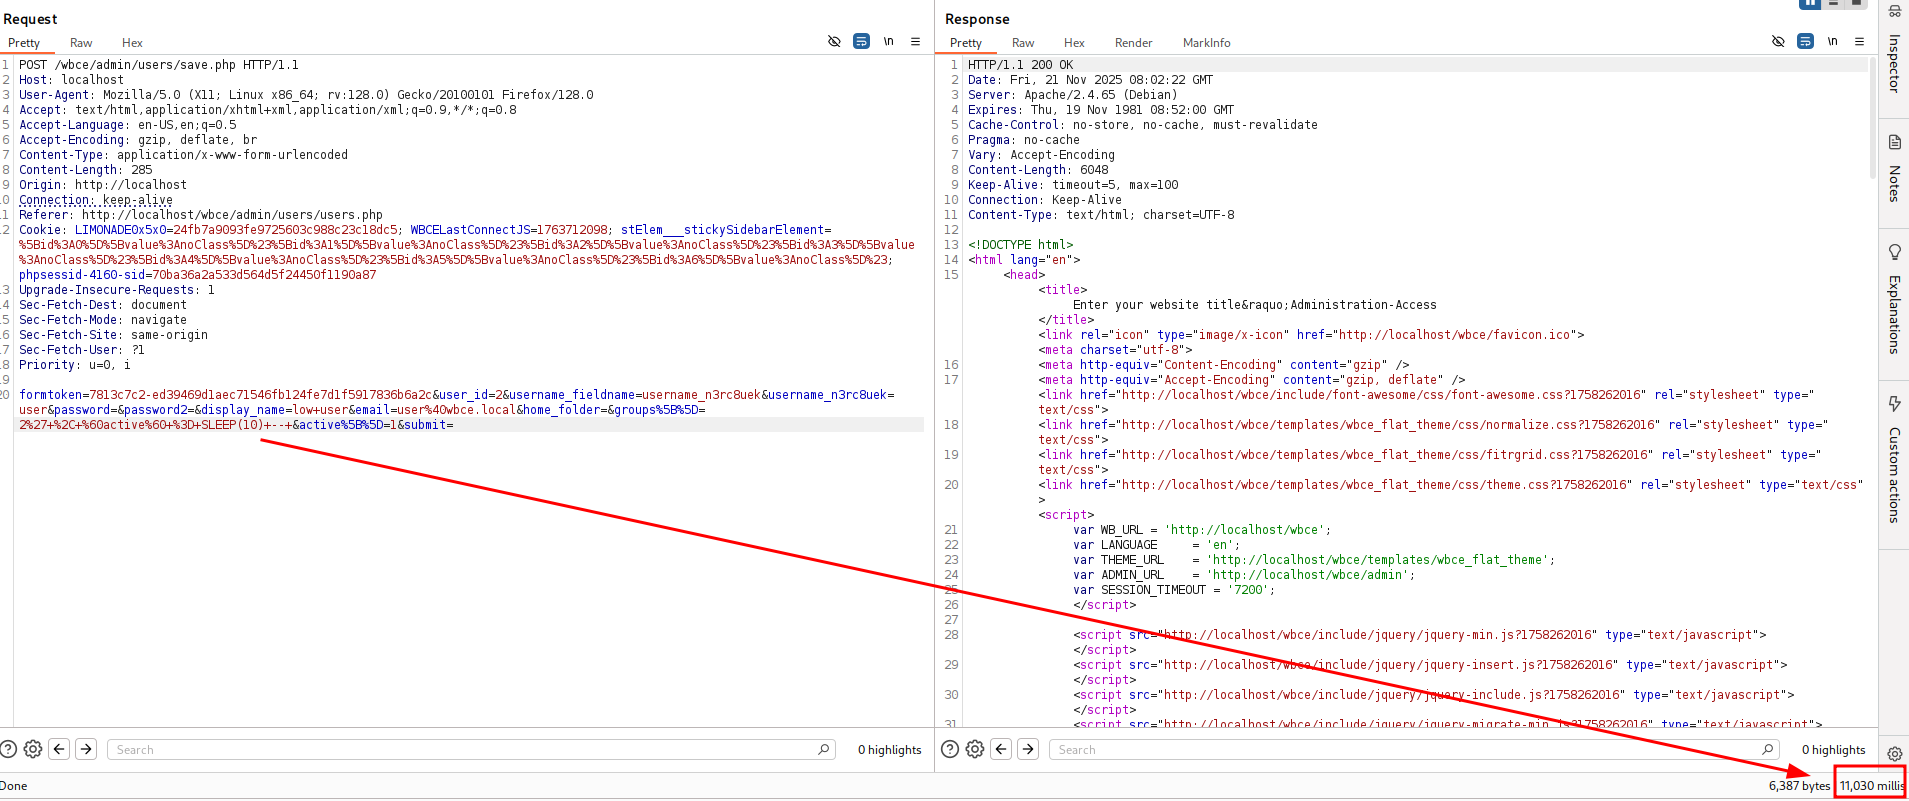This screenshot has height=801, width=1909.
Task: Click '0 highlights' label under Request panel
Action: click(x=890, y=750)
